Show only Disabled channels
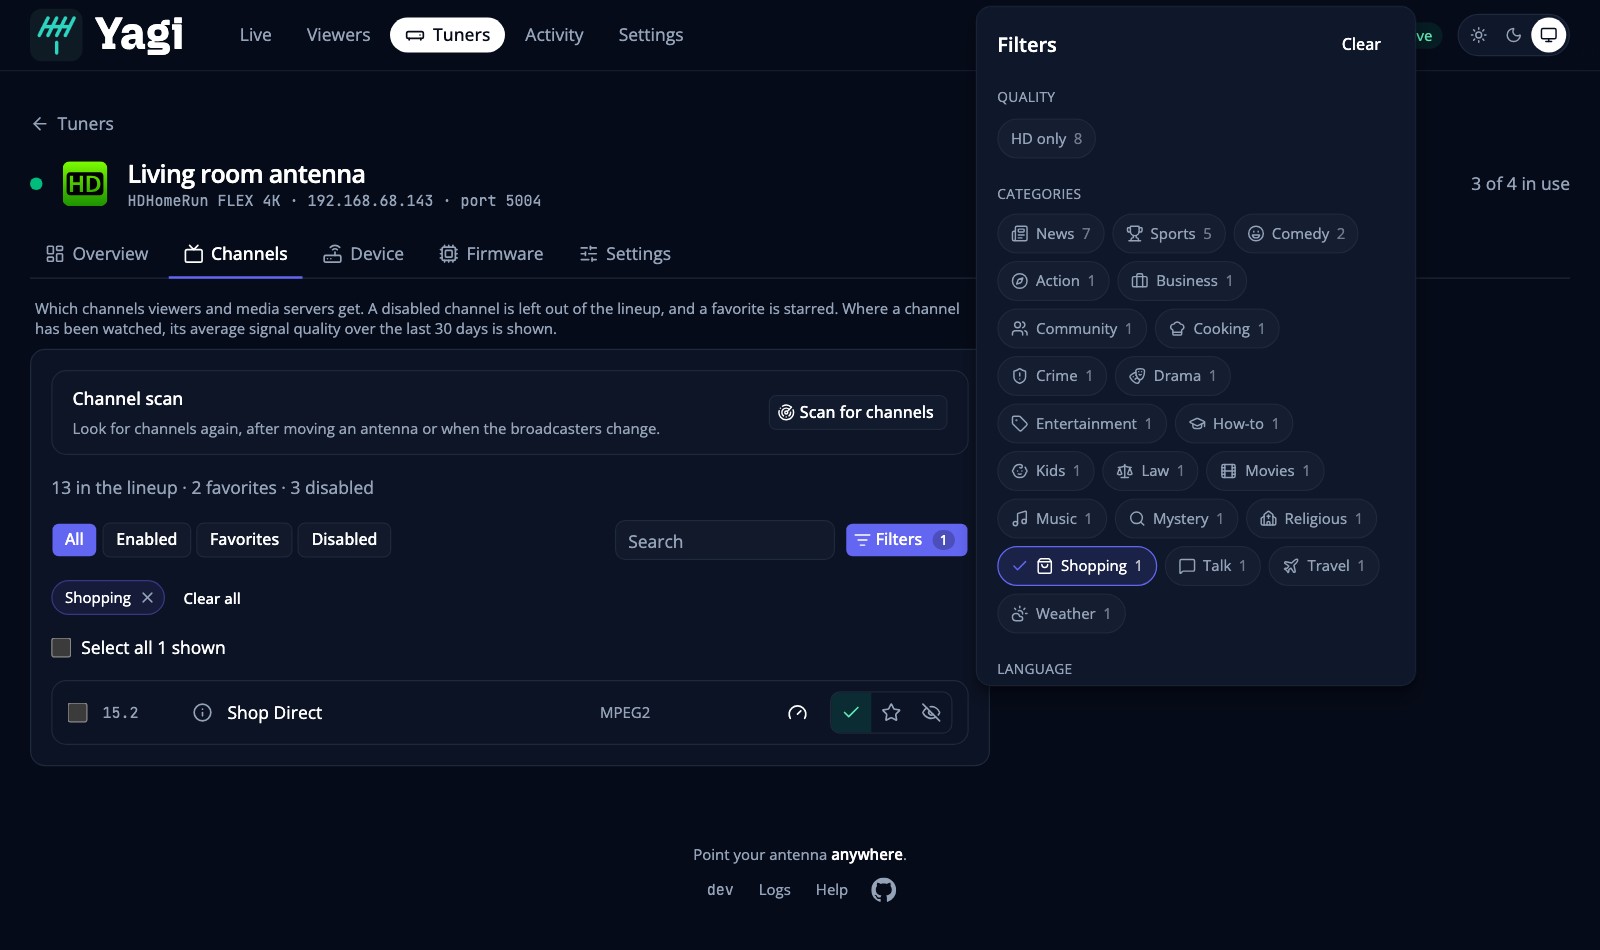This screenshot has height=950, width=1600. (344, 540)
